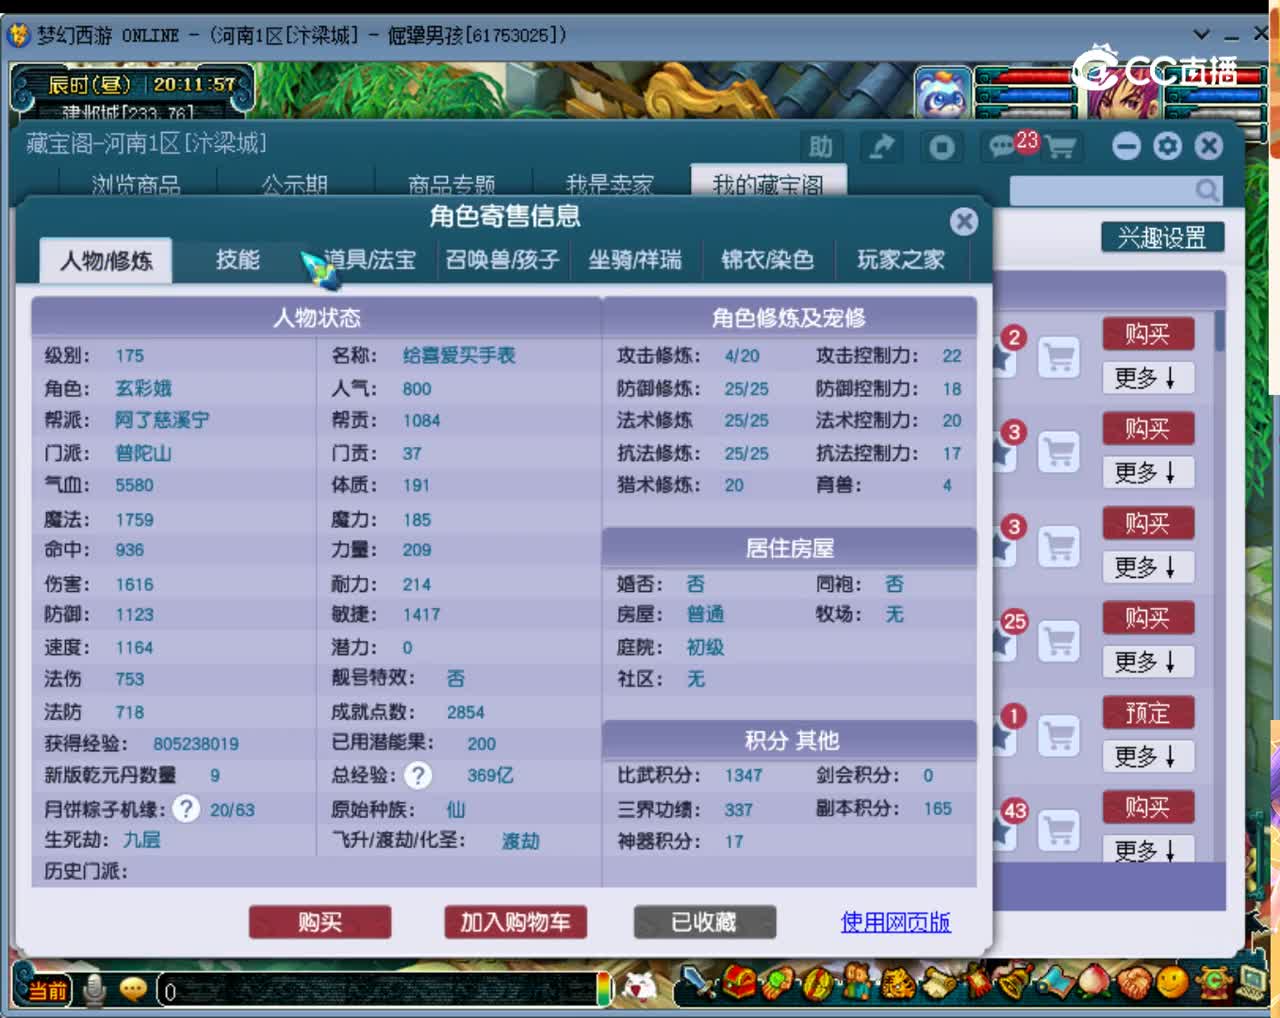Switch to the 技能 tab
The width and height of the screenshot is (1280, 1018).
point(238,260)
